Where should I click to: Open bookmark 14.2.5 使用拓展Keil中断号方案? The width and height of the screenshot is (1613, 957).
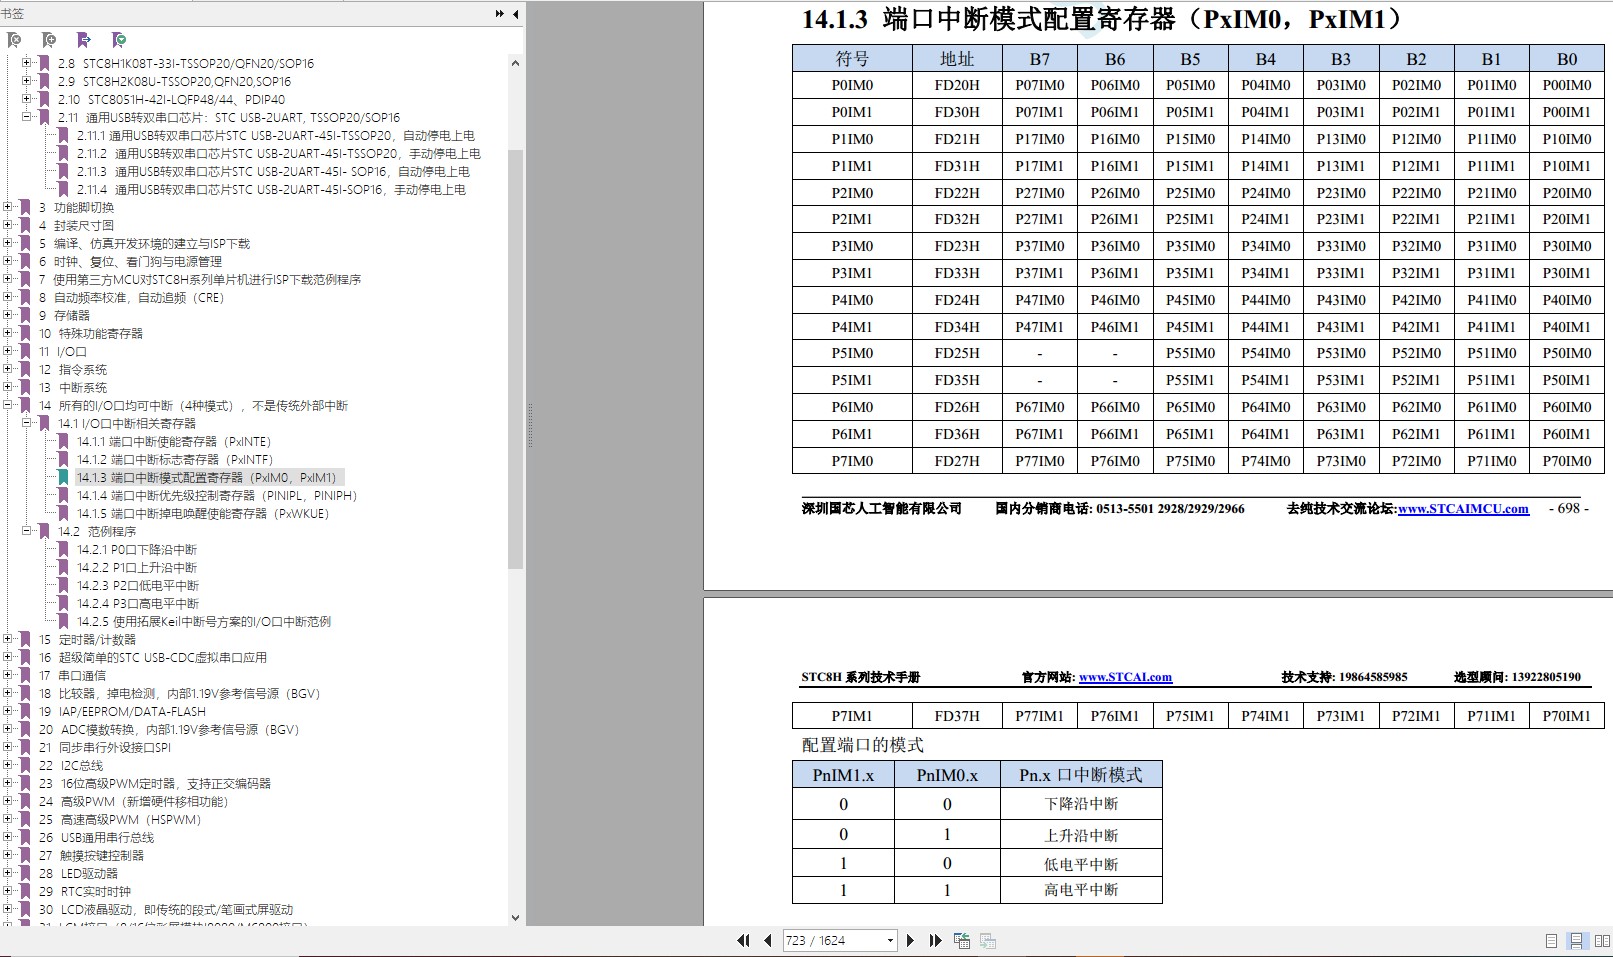click(x=204, y=621)
